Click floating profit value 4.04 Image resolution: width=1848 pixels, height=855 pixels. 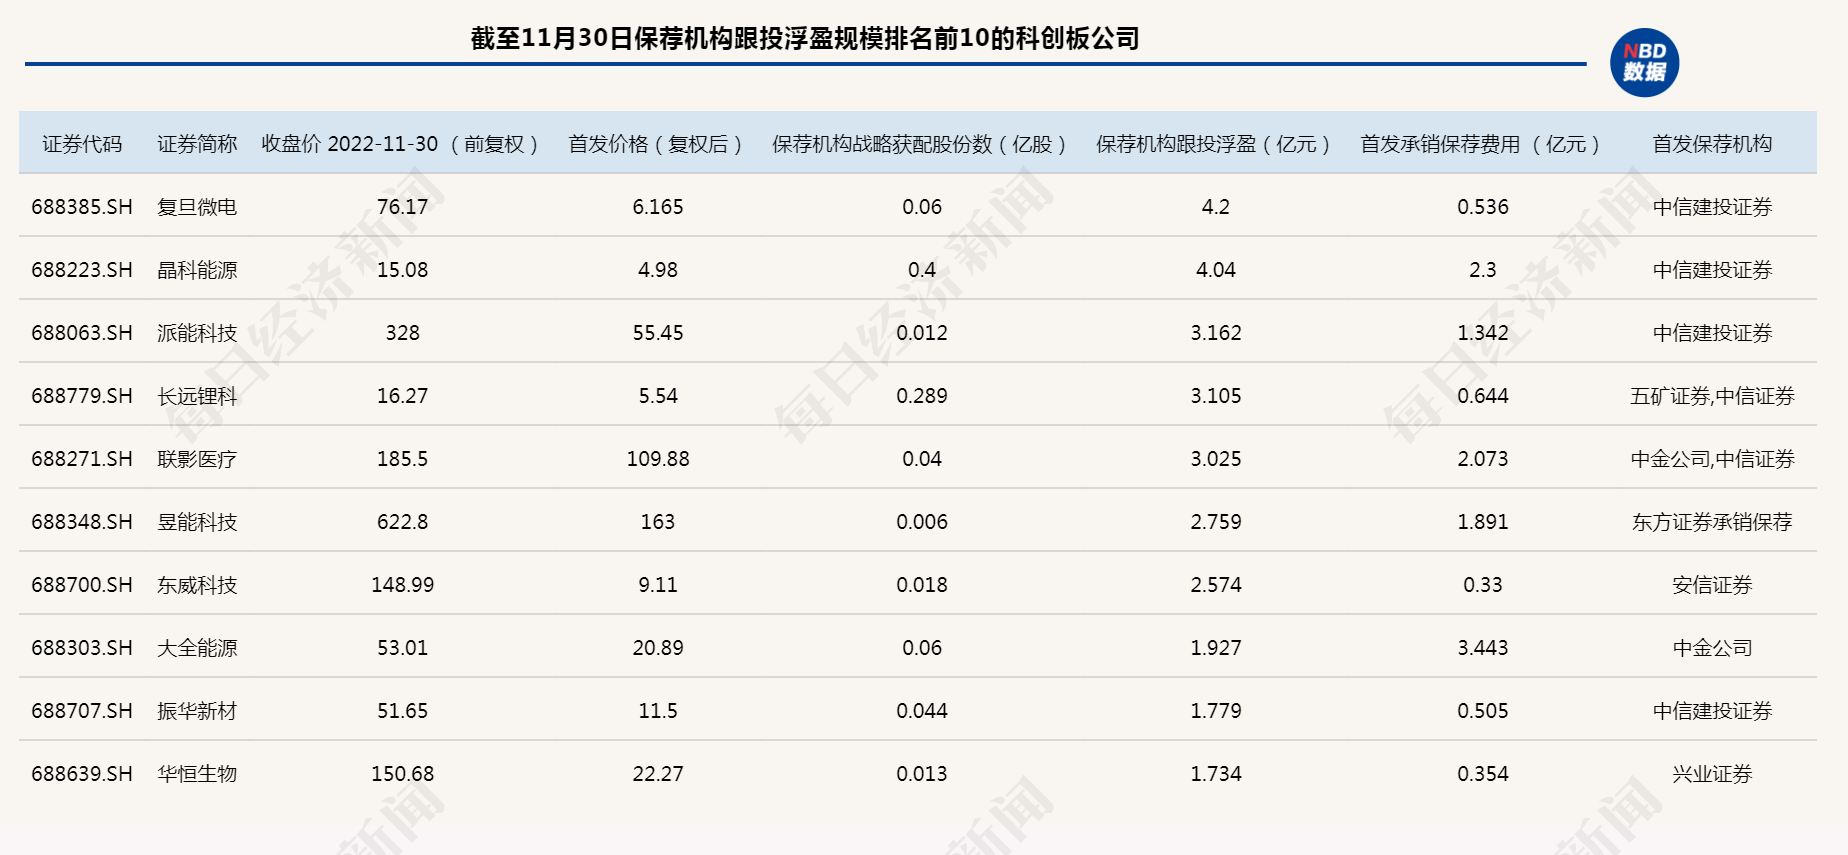pyautogui.click(x=1216, y=270)
